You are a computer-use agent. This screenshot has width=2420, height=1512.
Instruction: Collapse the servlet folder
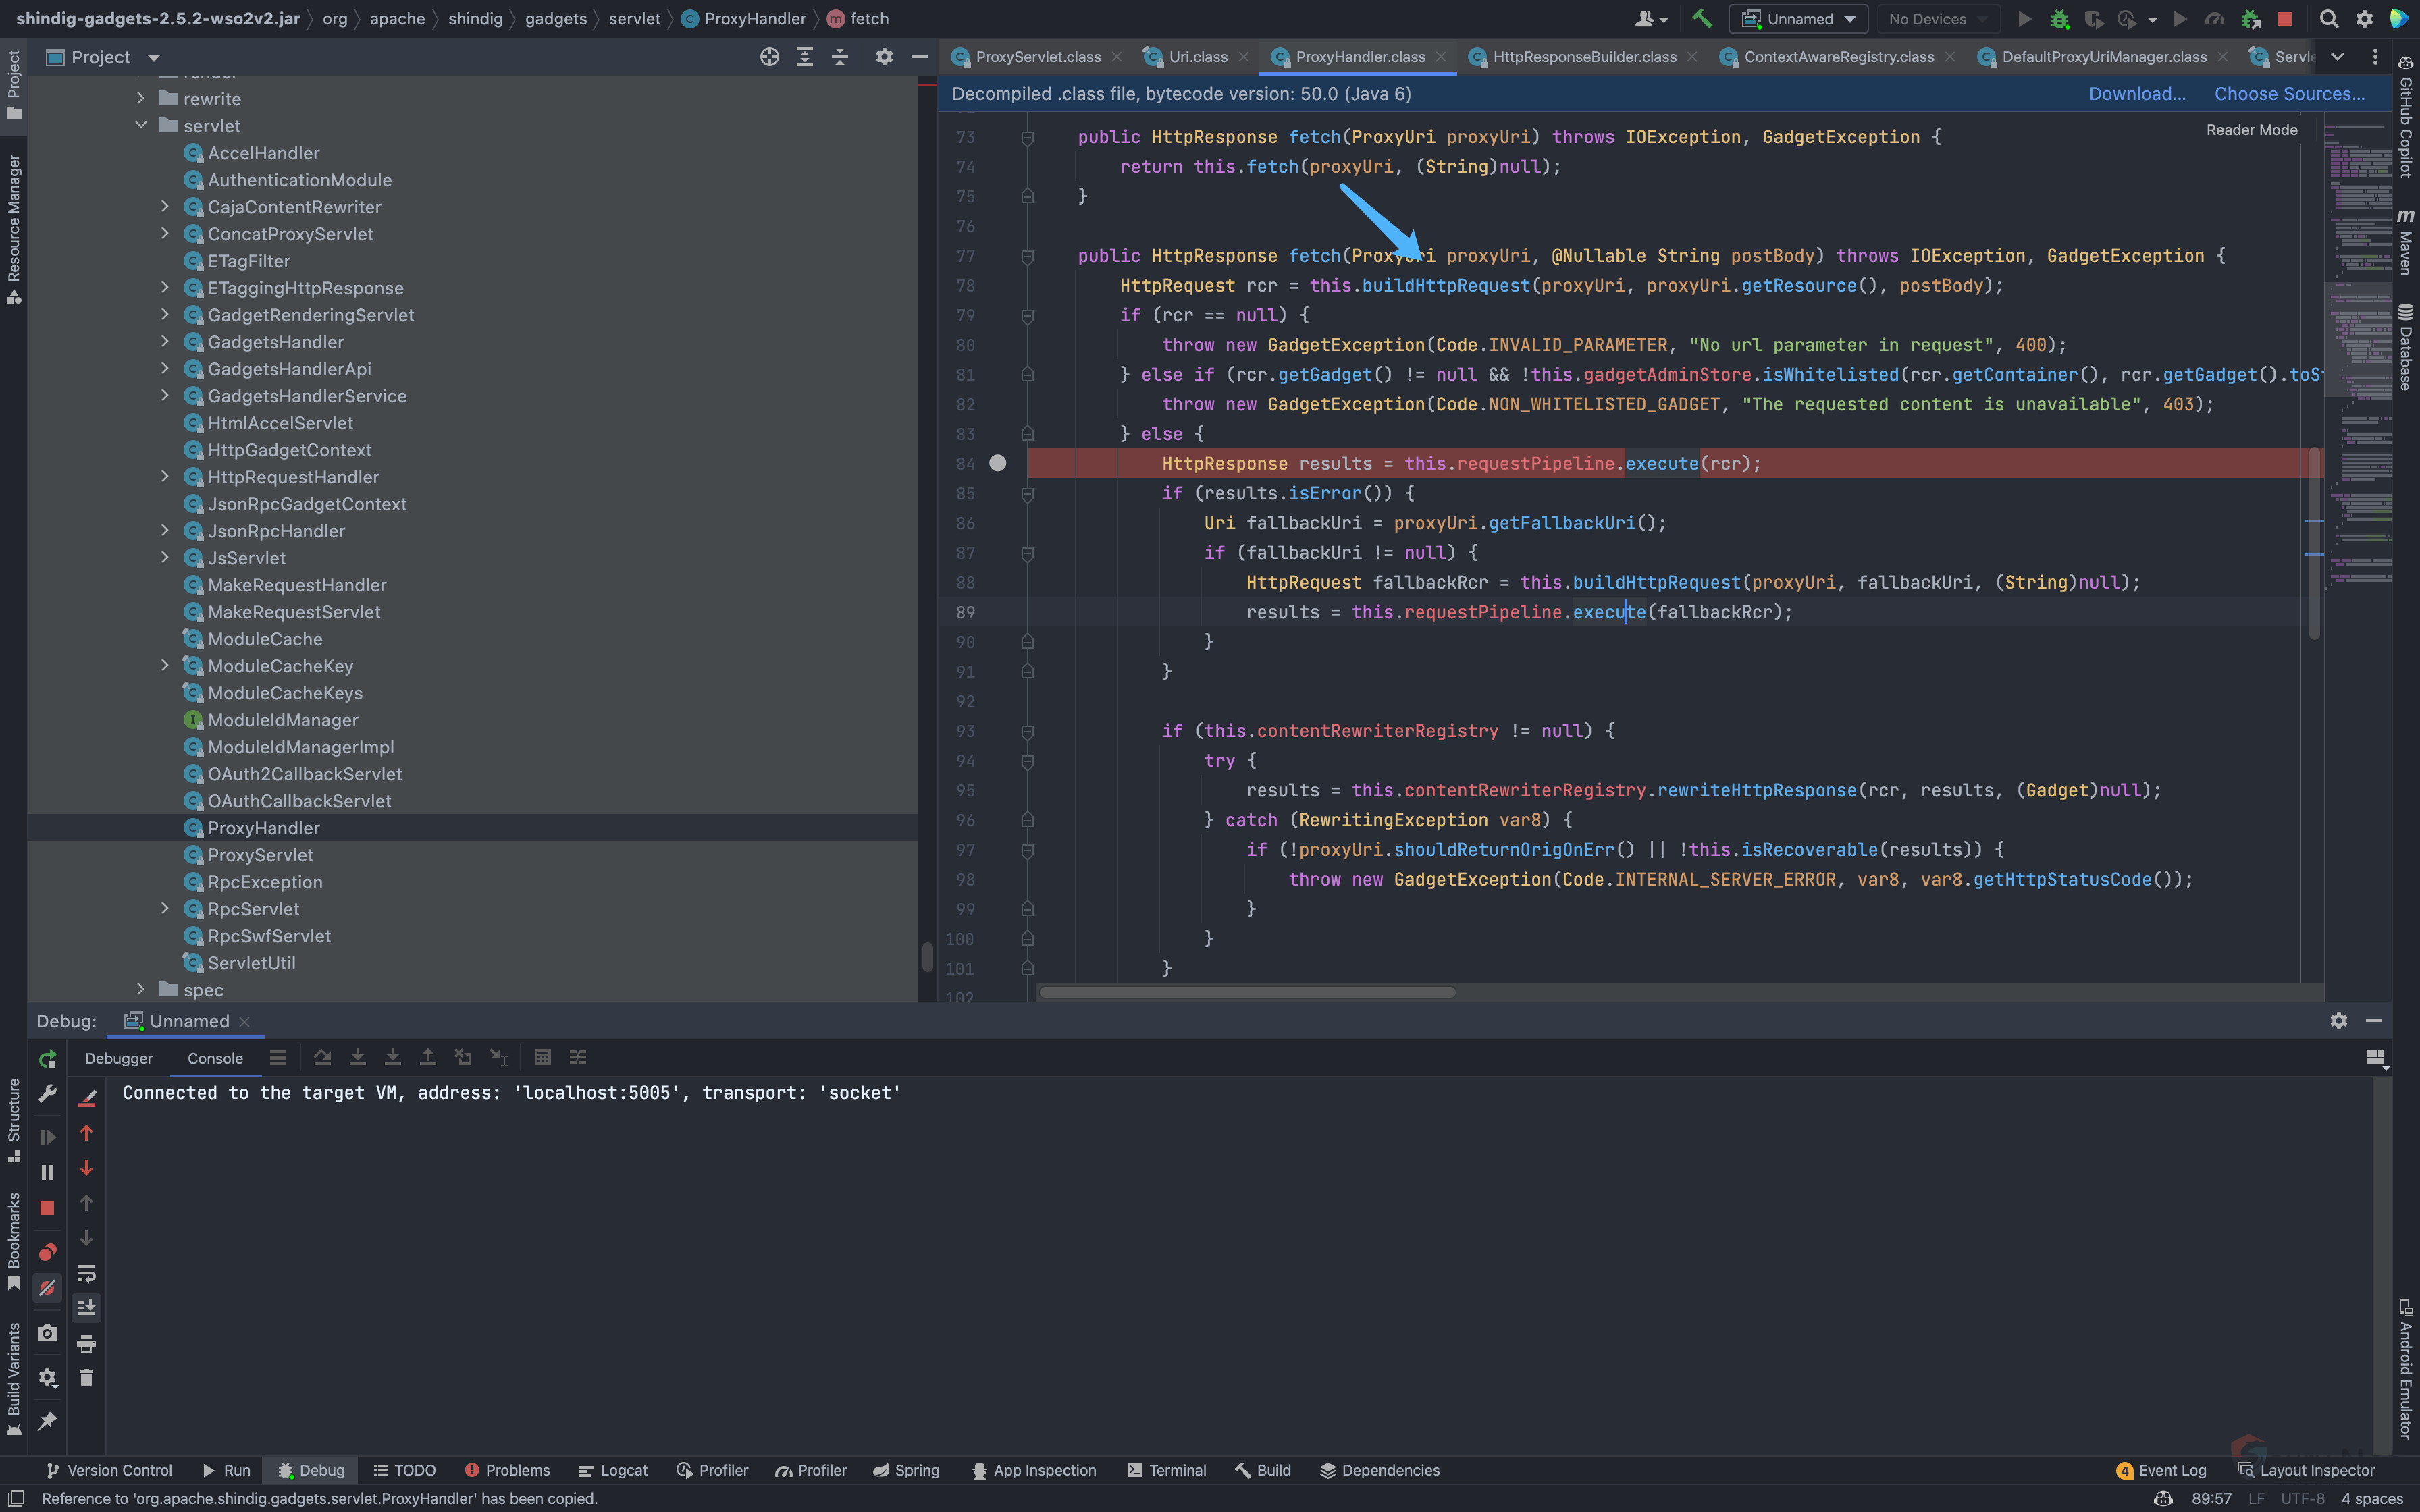click(x=141, y=126)
